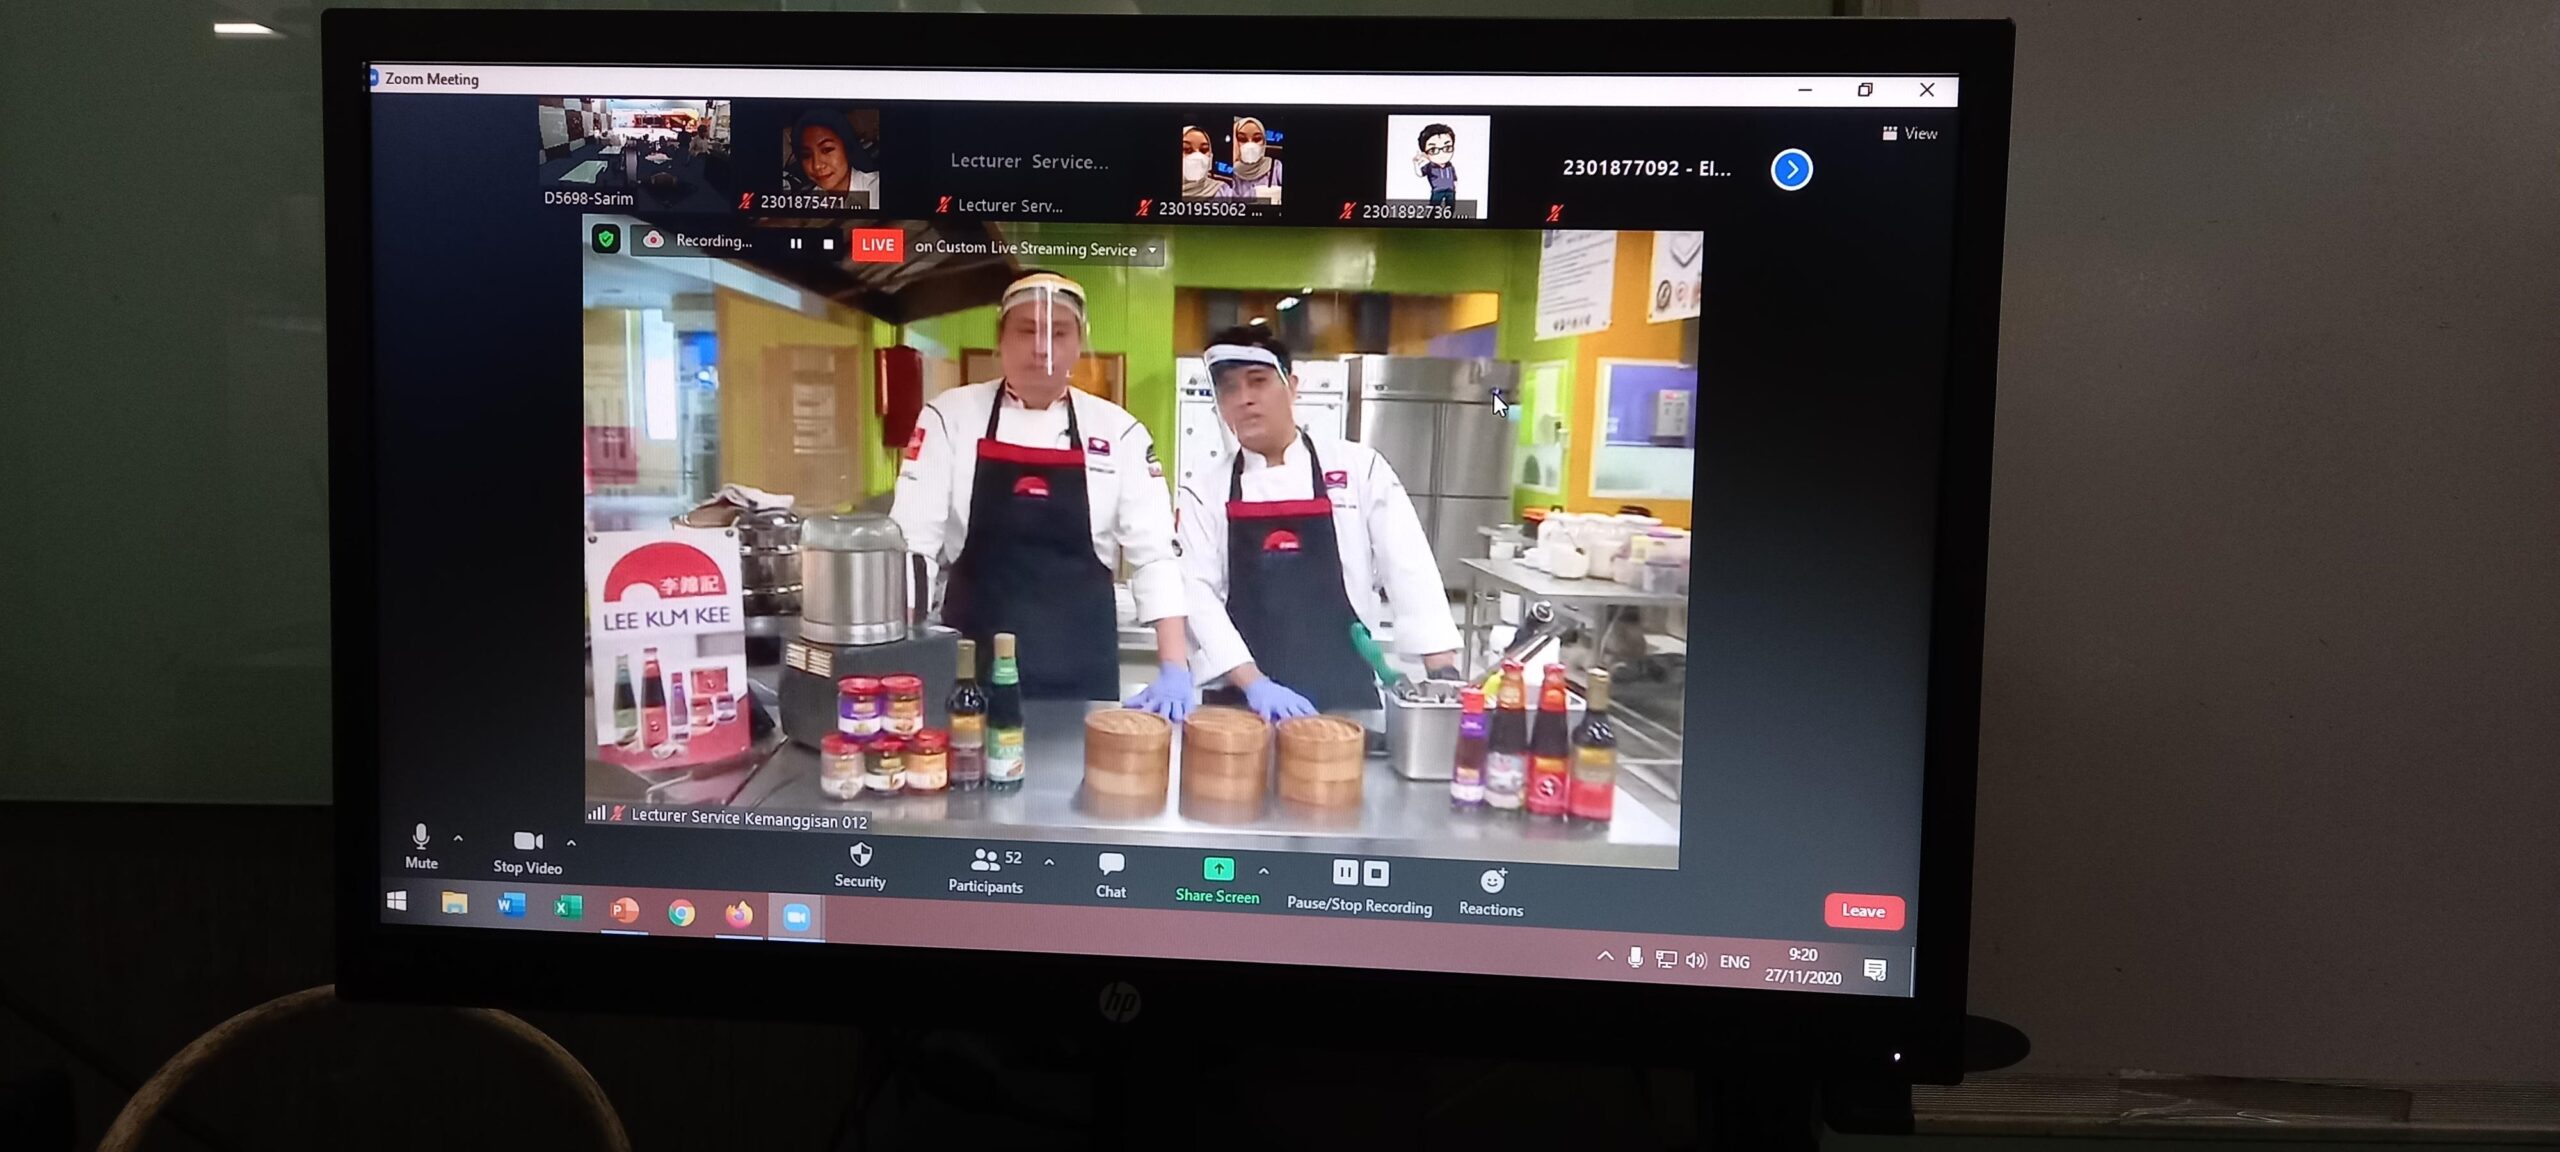
Task: Open File Explorer from taskbar
Action: (455, 903)
